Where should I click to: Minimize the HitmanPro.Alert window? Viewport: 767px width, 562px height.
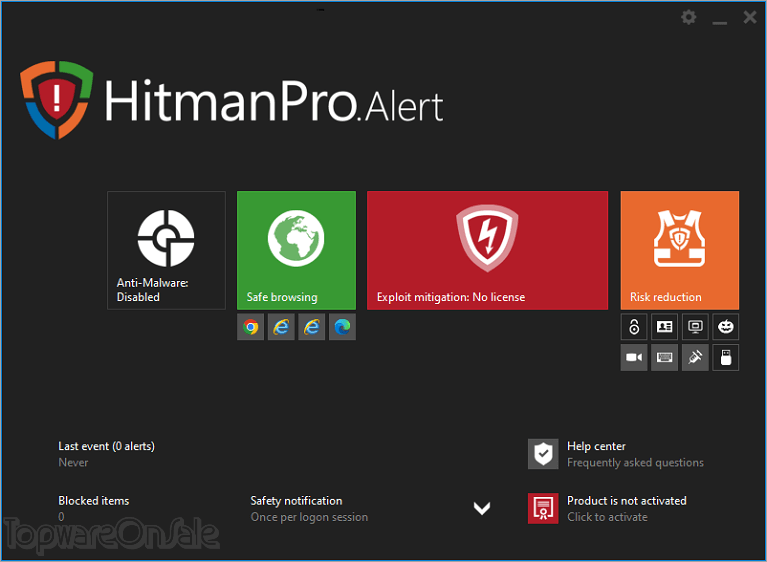(x=719, y=21)
